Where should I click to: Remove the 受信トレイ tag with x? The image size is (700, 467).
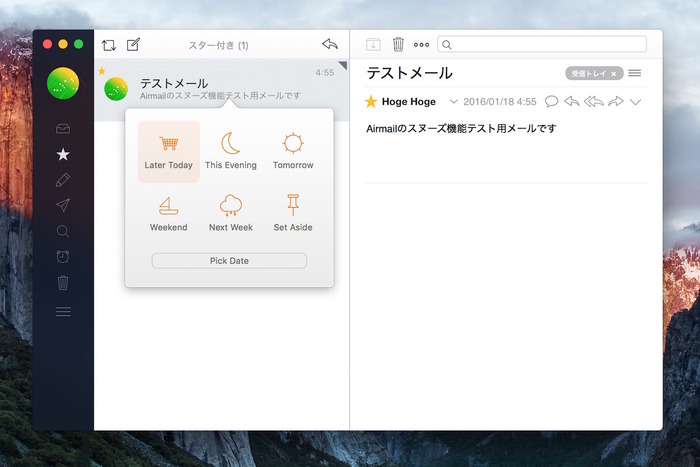tap(614, 74)
